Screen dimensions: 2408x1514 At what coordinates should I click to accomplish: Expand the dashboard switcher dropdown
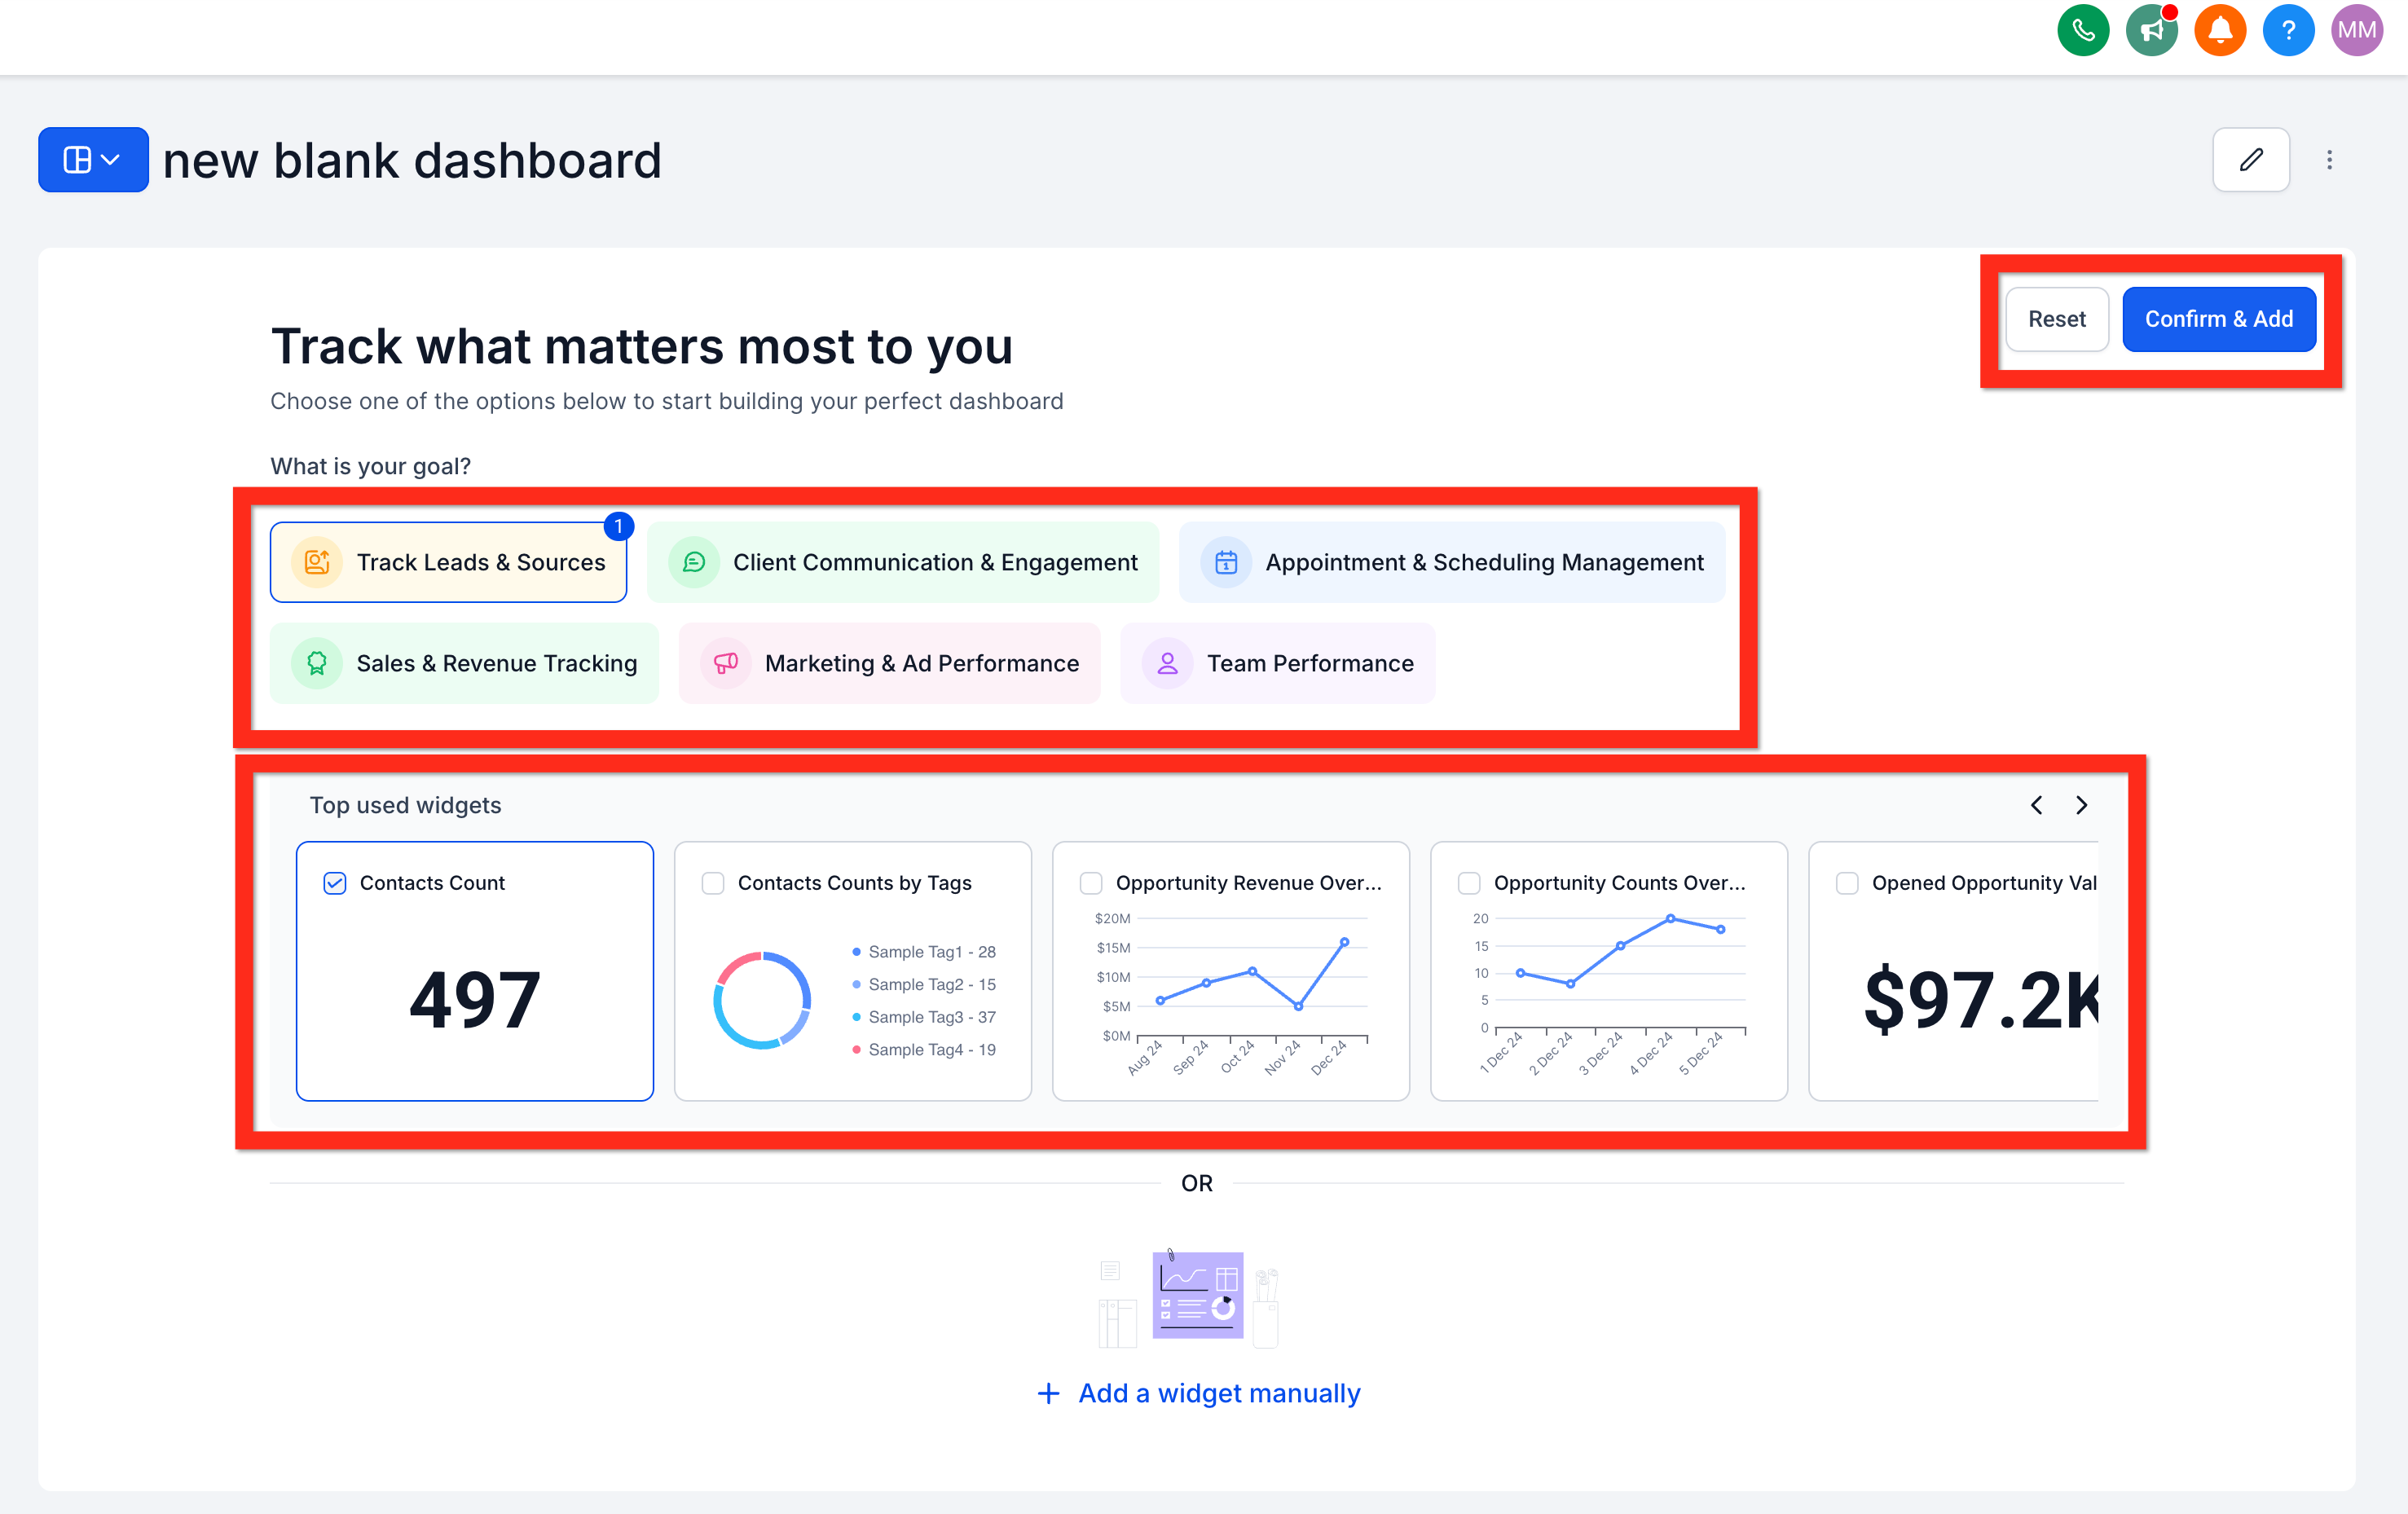click(93, 160)
